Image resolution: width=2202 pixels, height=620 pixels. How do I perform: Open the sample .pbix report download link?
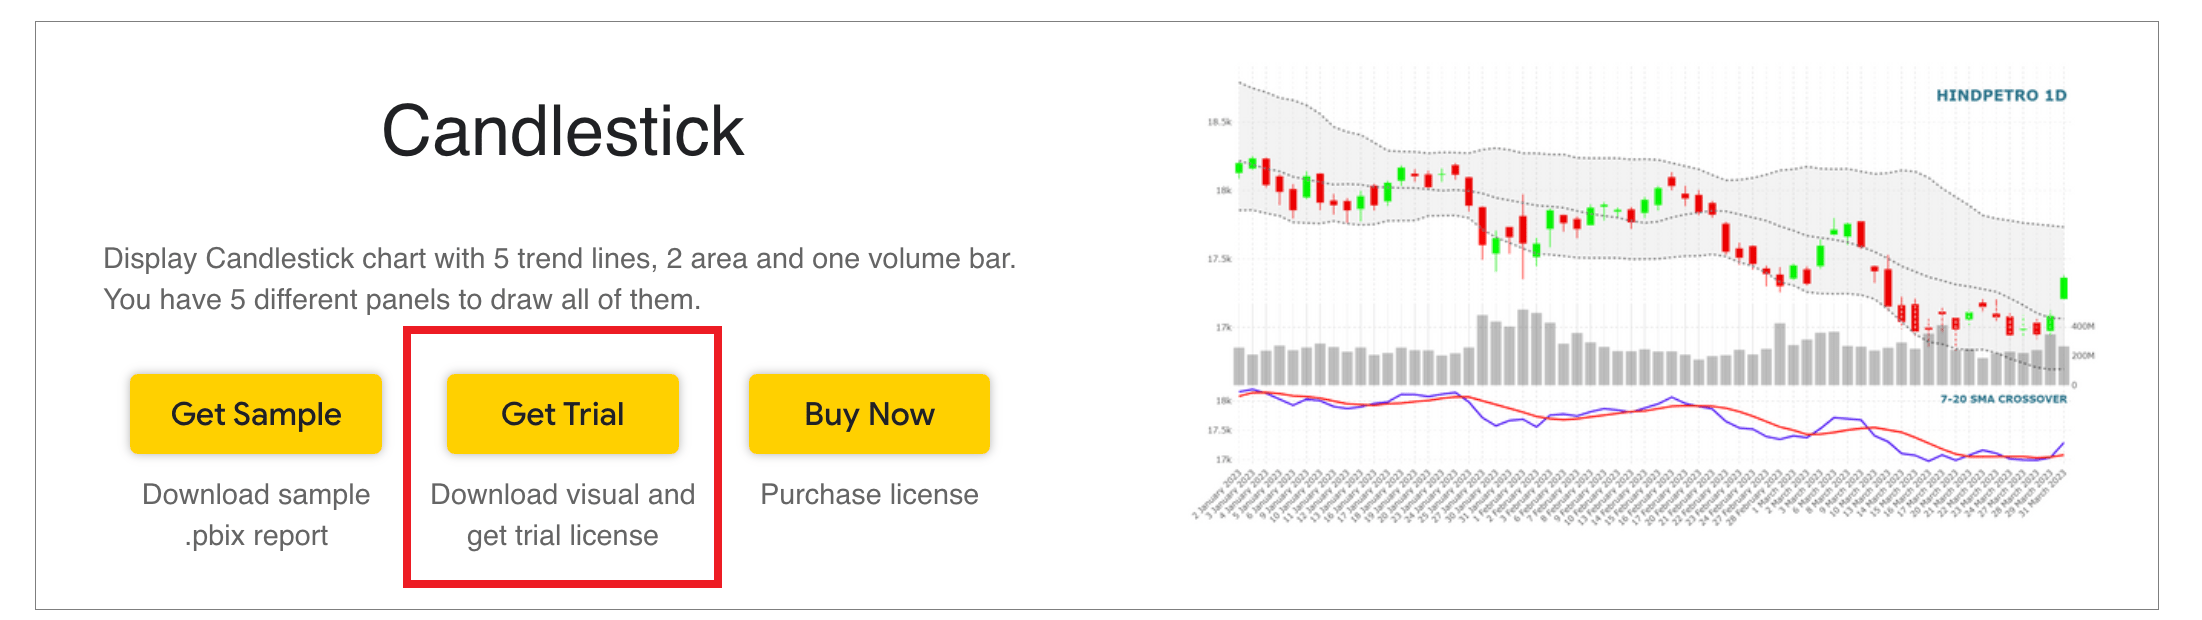[255, 514]
